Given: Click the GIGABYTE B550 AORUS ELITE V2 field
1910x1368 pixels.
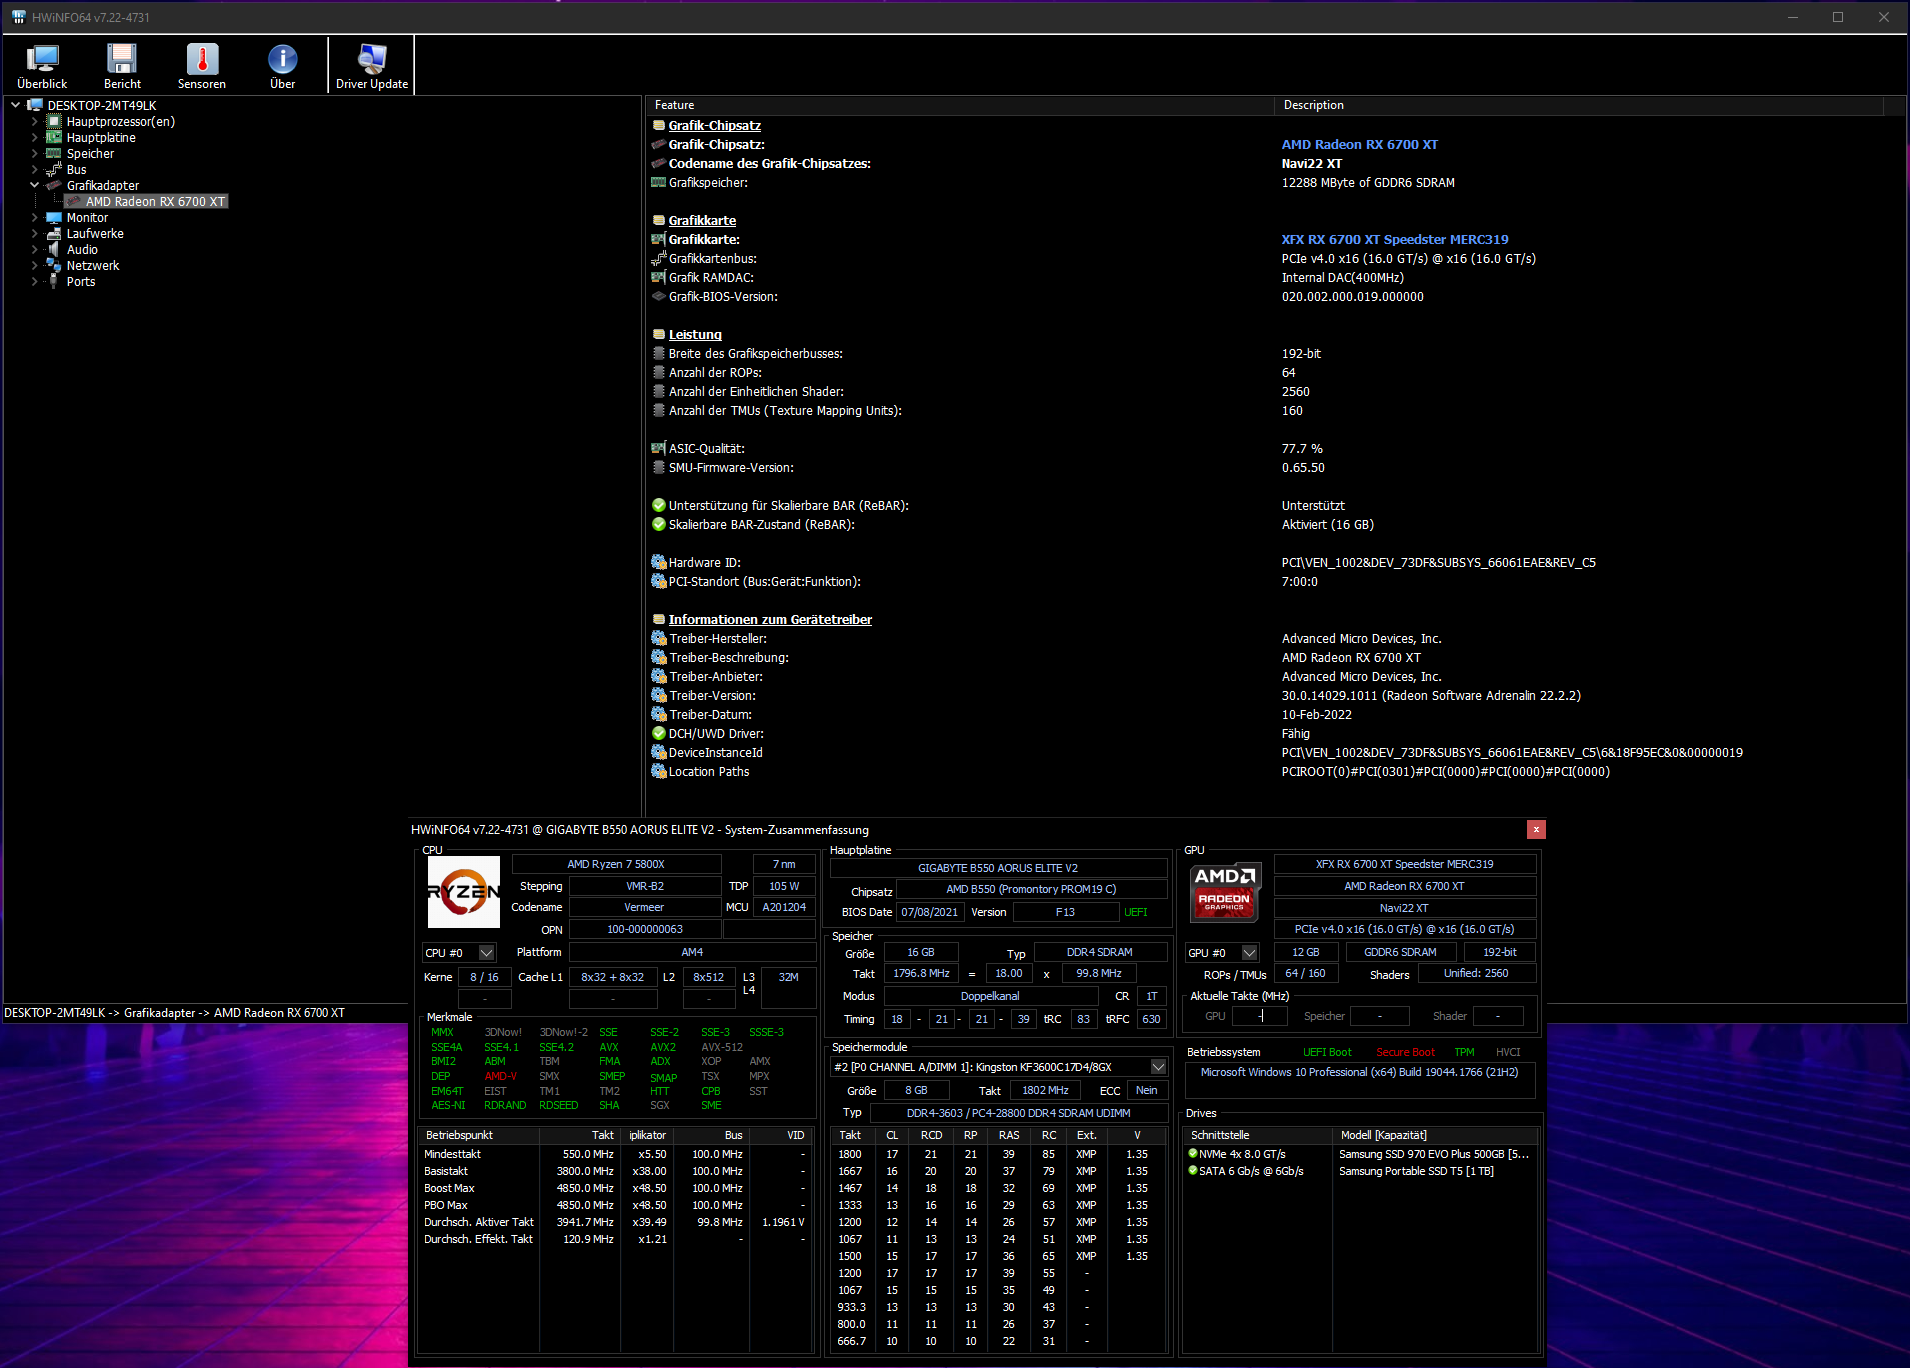Looking at the screenshot, I should click(998, 868).
